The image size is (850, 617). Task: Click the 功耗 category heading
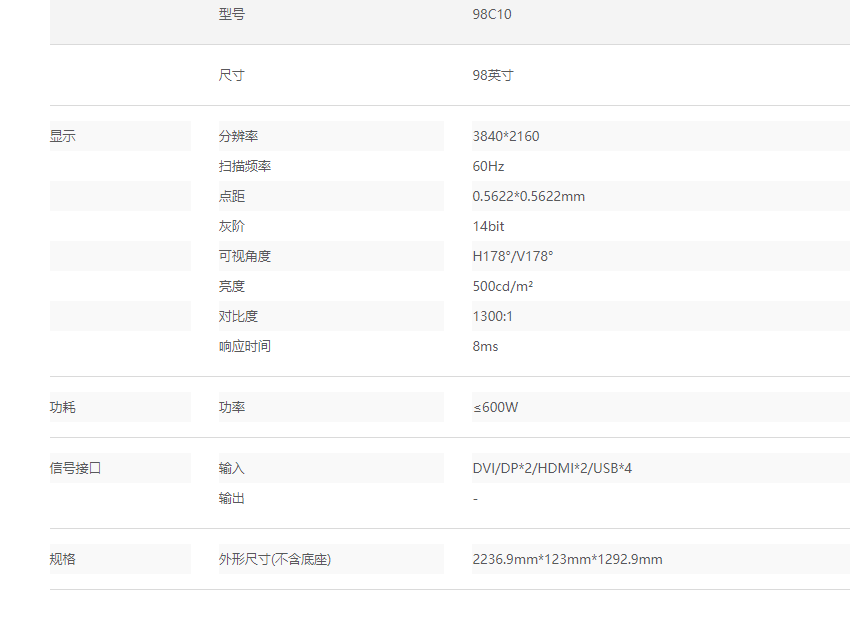click(x=63, y=407)
